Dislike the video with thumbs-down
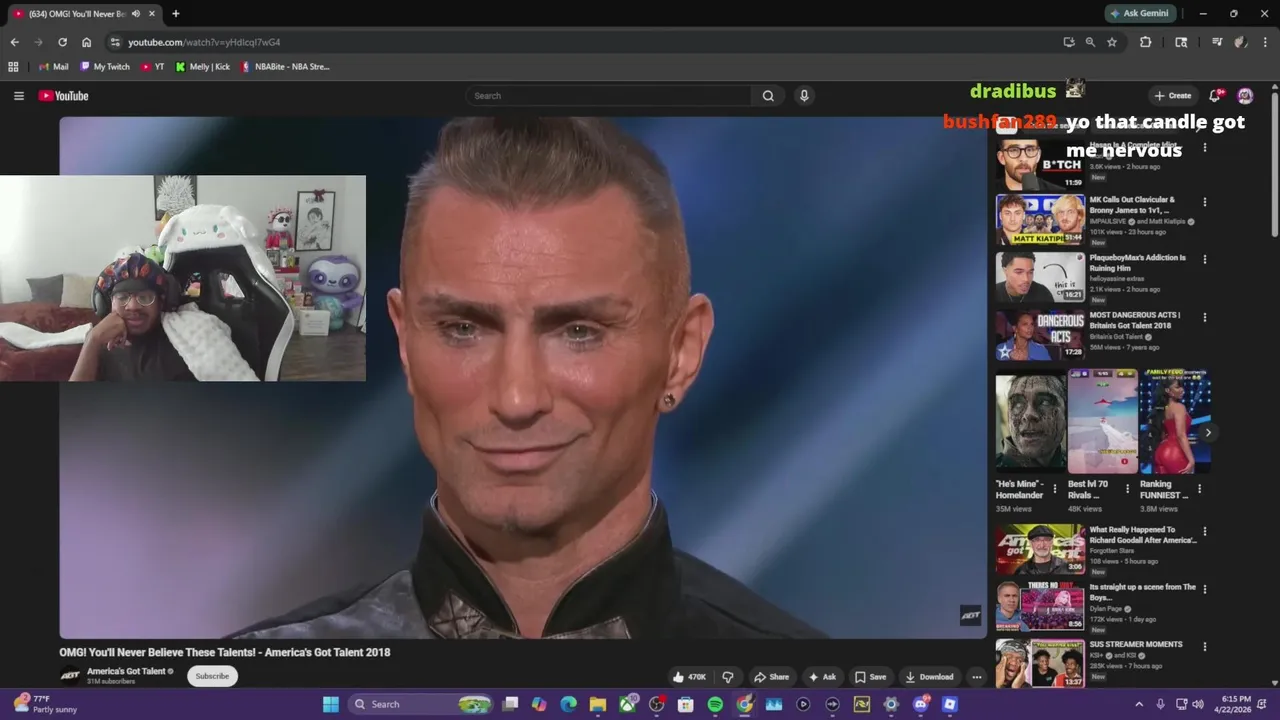 728,677
